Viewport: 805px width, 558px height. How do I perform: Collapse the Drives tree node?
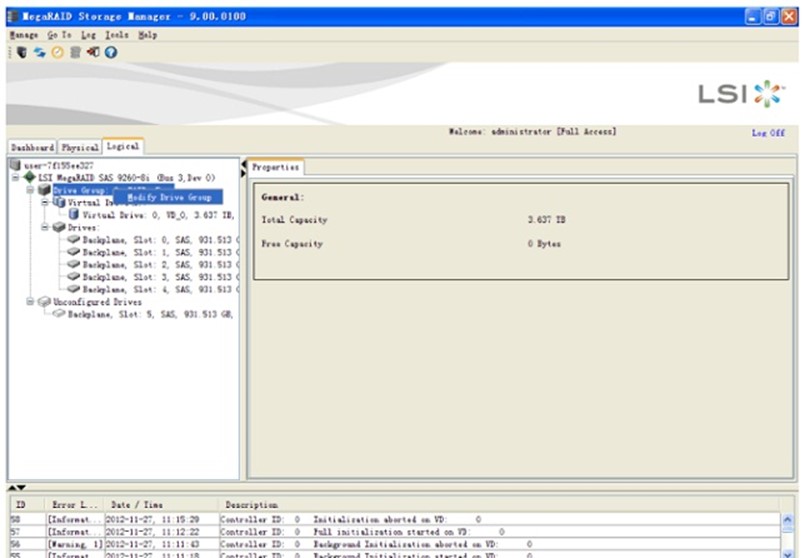[x=46, y=227]
